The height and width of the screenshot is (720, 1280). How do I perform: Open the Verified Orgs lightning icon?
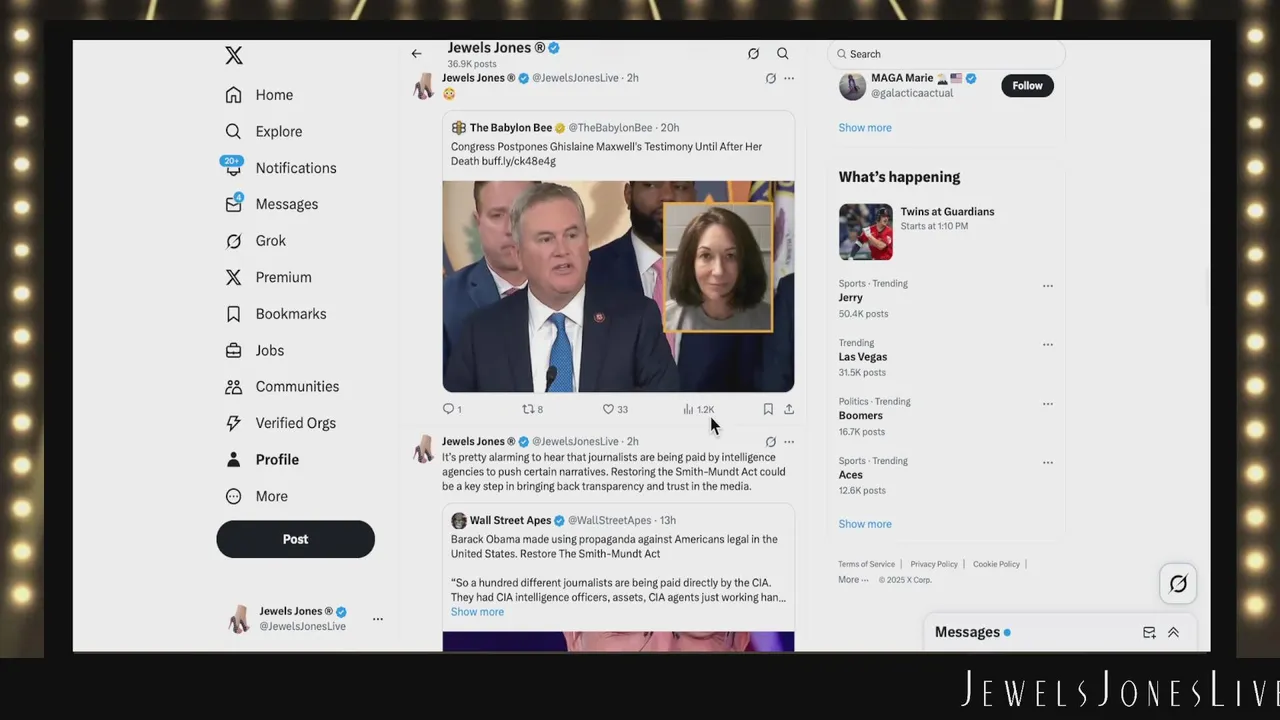tap(233, 423)
